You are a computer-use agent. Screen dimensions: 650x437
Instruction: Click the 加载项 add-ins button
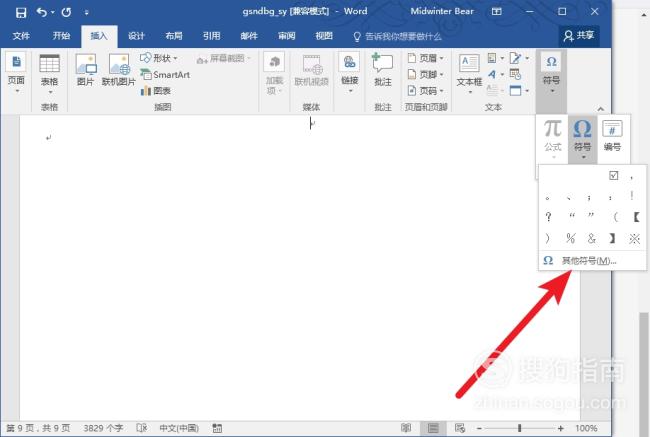point(274,74)
